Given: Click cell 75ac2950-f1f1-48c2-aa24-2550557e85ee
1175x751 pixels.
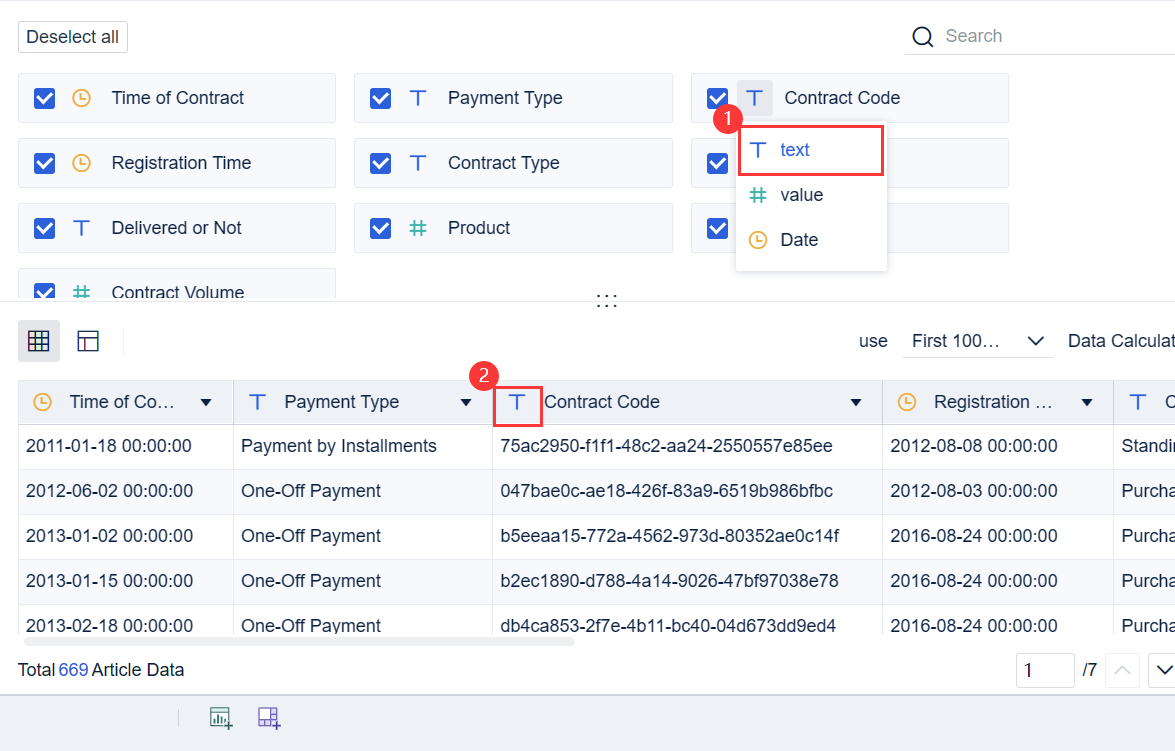Looking at the screenshot, I should click(687, 447).
